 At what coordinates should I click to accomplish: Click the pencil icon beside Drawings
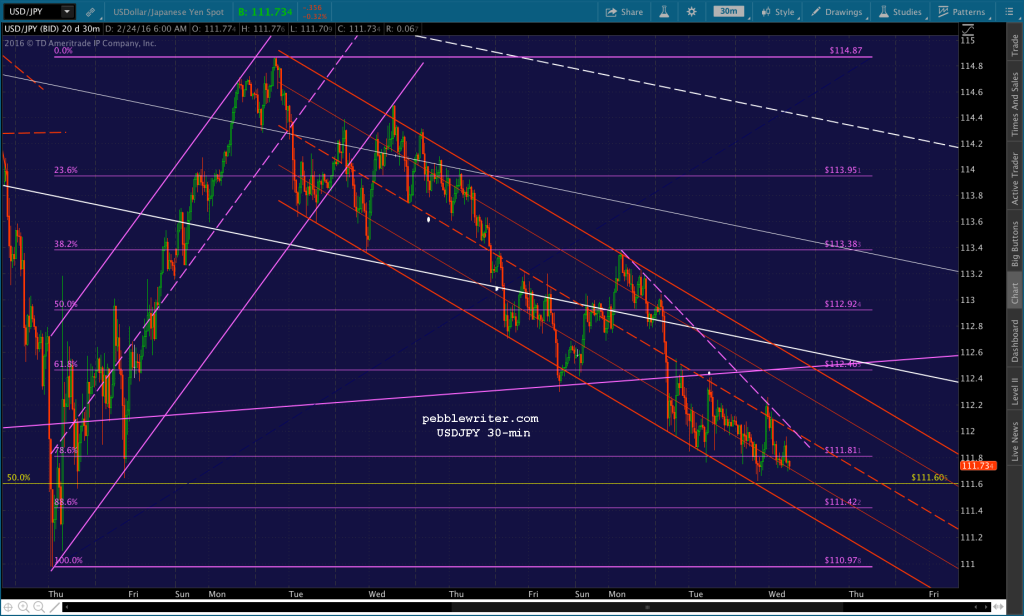tap(816, 12)
